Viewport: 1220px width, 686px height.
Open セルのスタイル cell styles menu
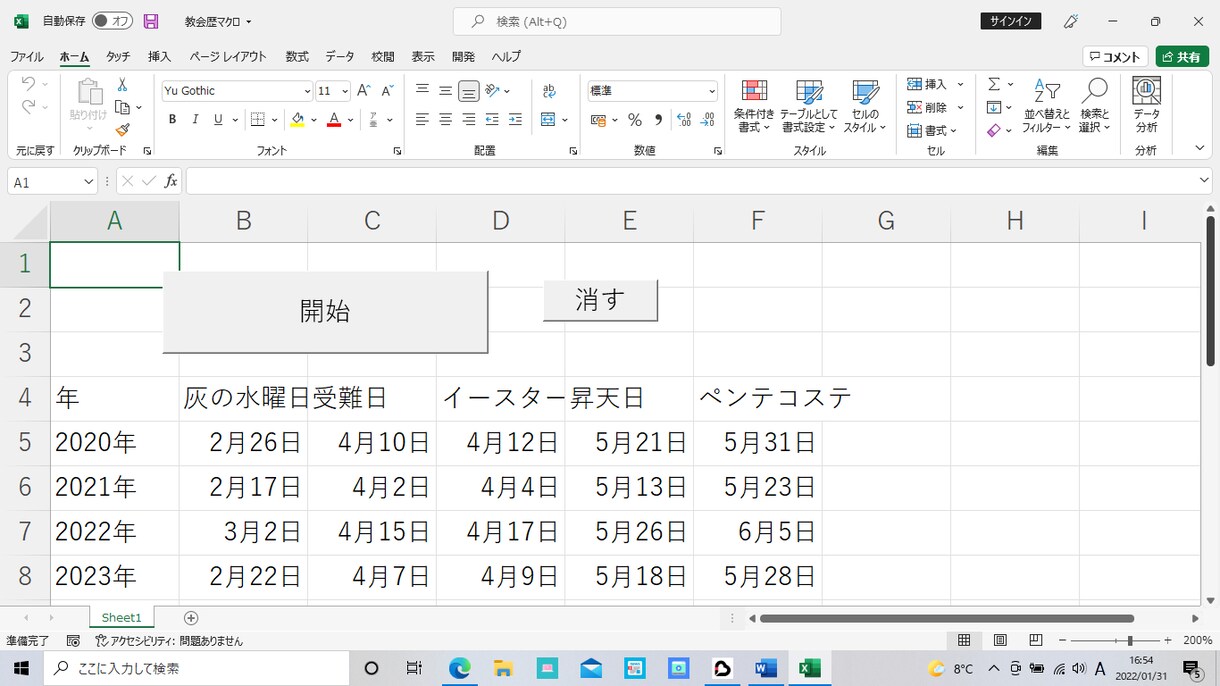coord(864,106)
